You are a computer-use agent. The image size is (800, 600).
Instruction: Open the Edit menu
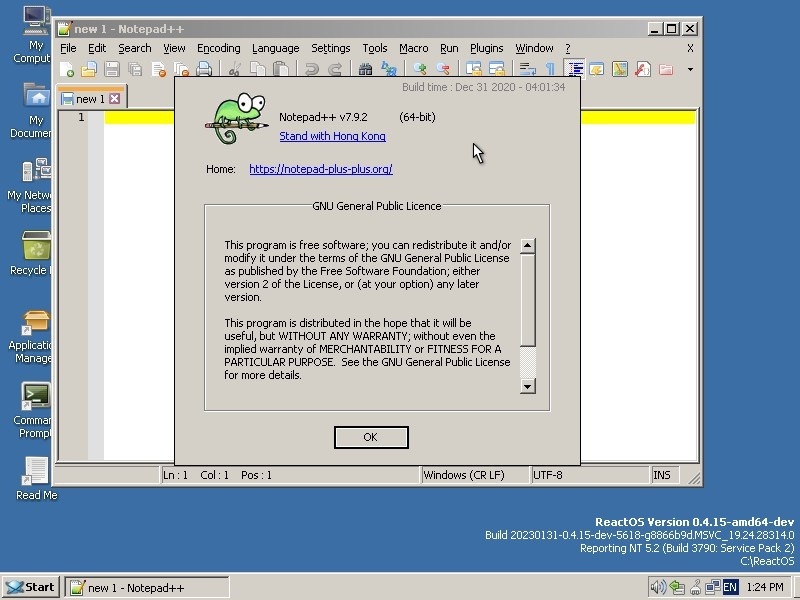click(x=97, y=48)
